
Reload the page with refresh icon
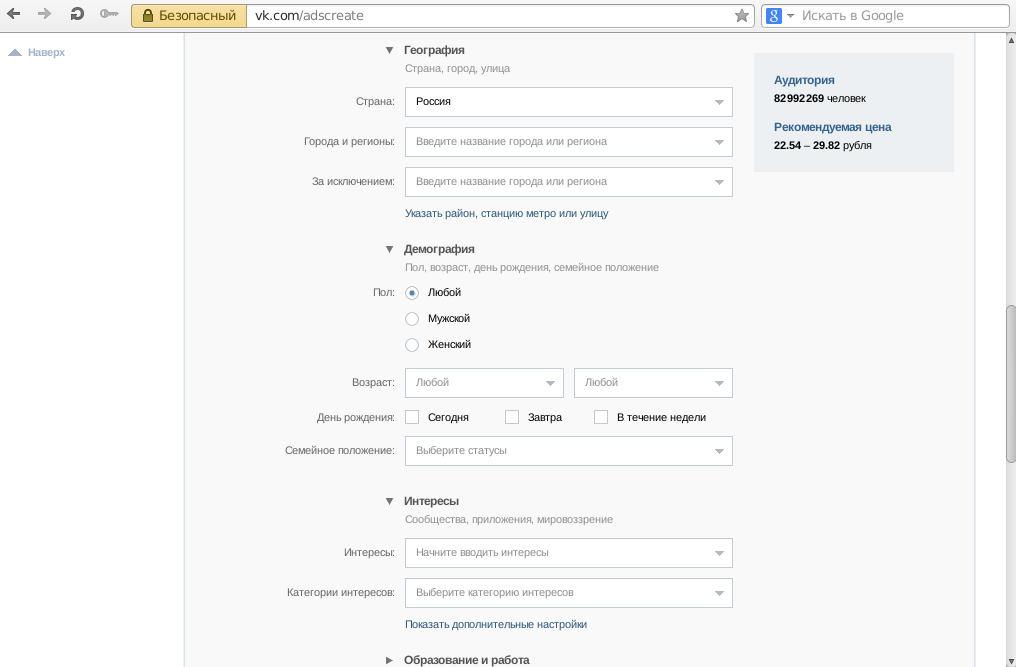[77, 15]
